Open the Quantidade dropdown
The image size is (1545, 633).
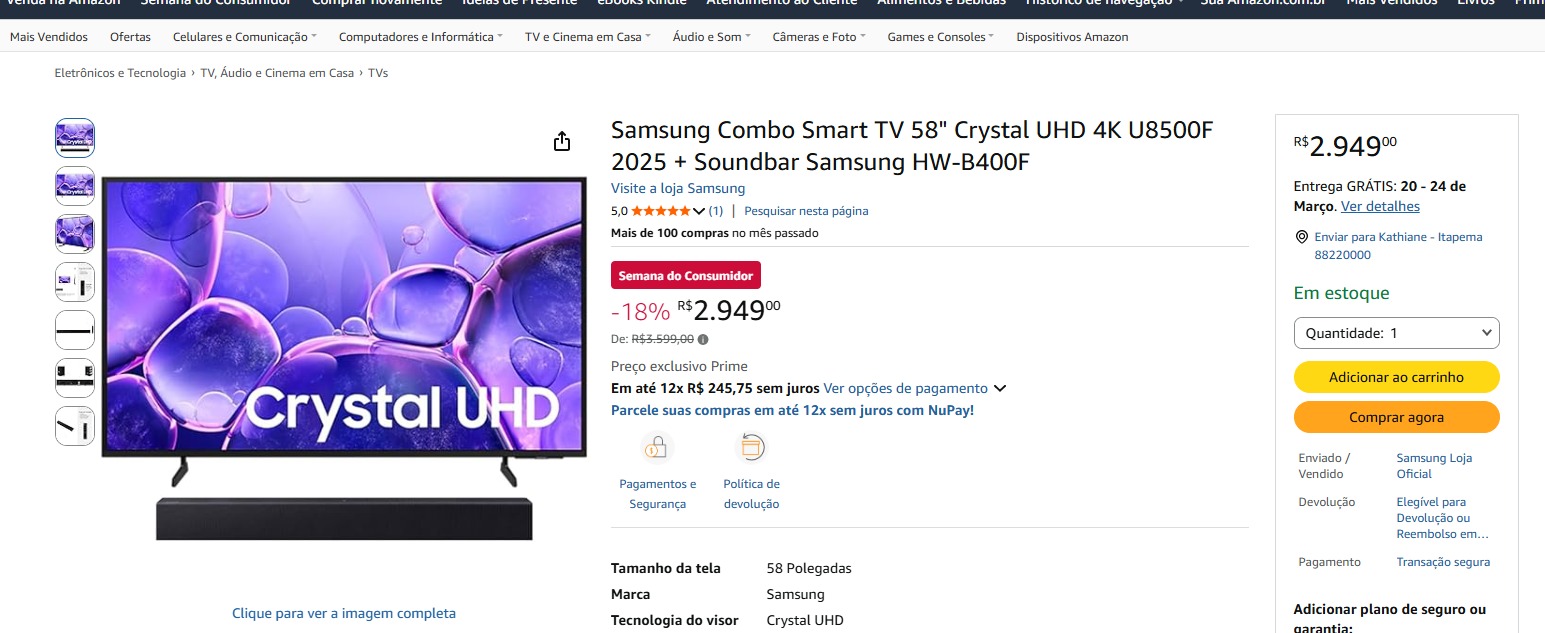[1396, 333]
